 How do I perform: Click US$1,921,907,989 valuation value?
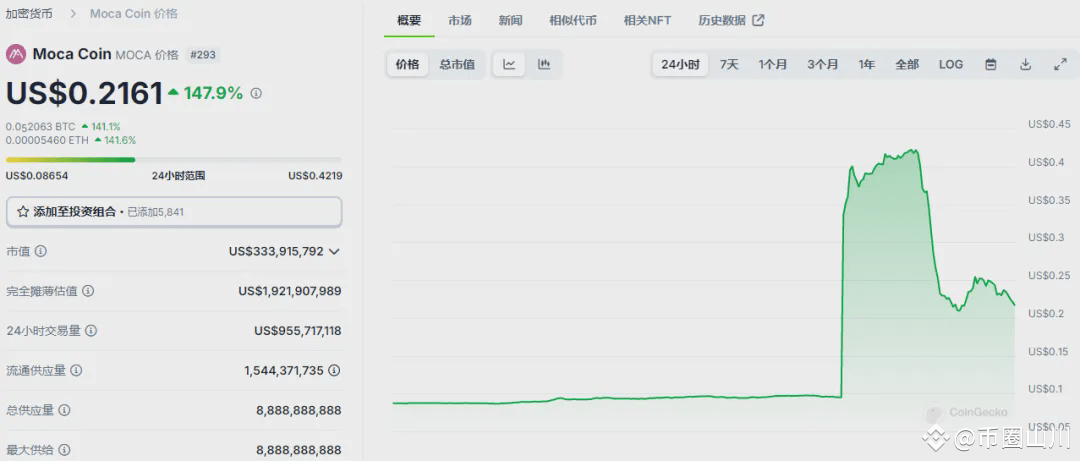pyautogui.click(x=290, y=291)
